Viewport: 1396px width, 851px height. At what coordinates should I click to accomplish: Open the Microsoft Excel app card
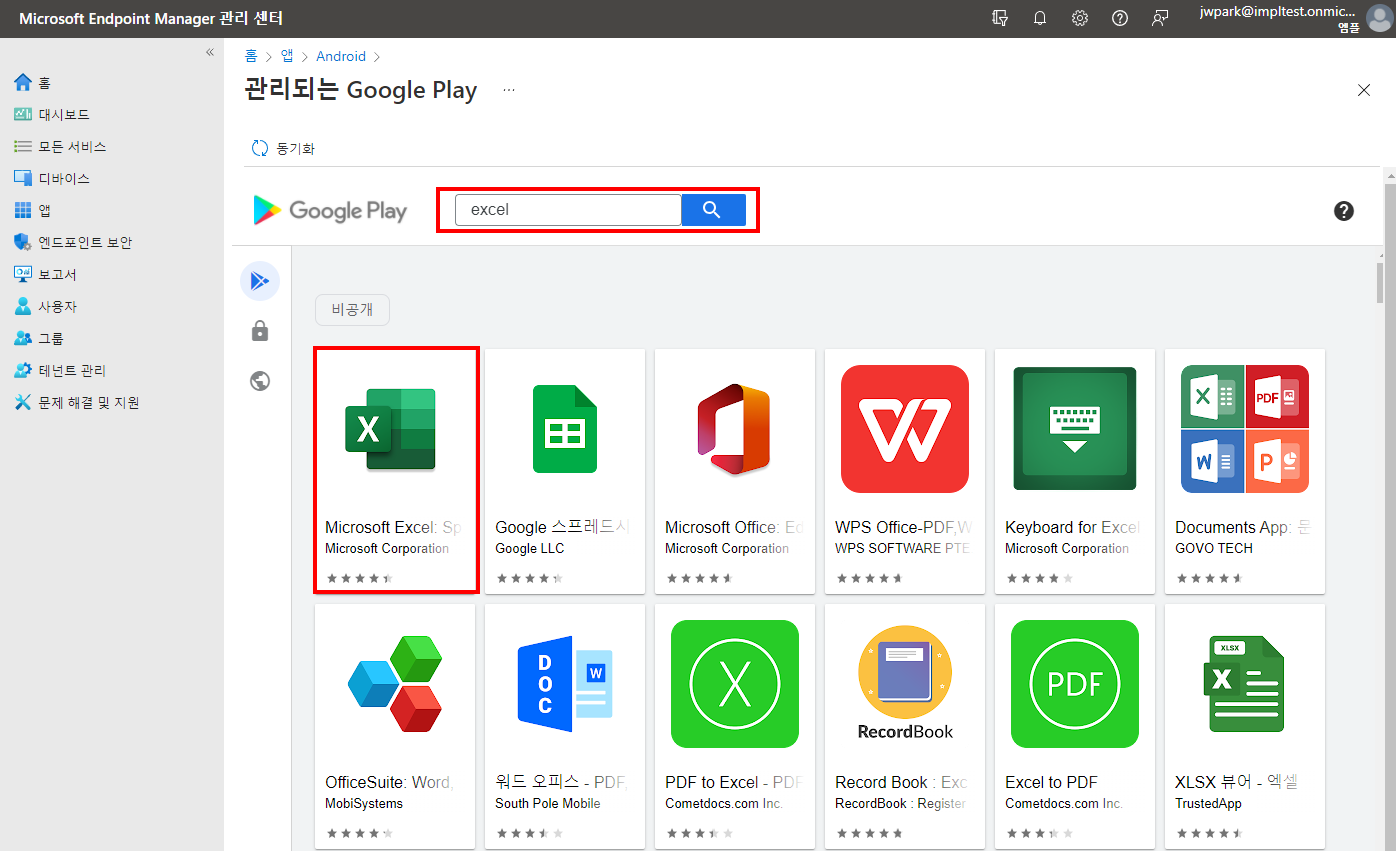pos(395,470)
